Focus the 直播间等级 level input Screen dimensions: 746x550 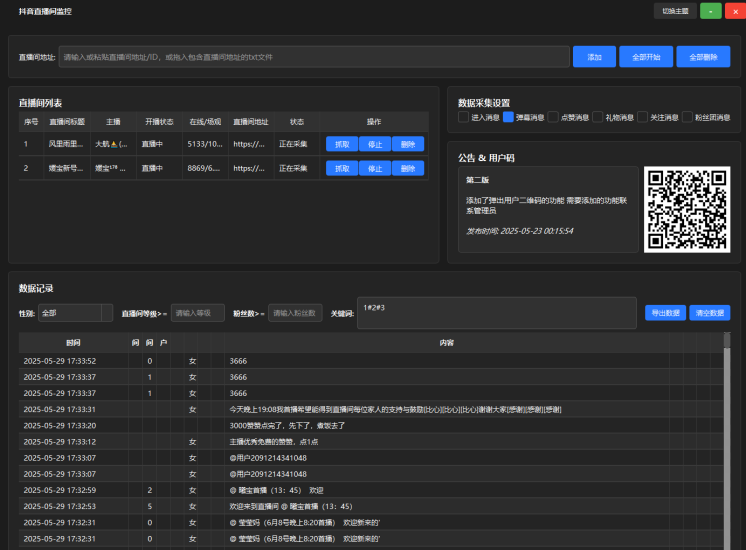pyautogui.click(x=198, y=313)
